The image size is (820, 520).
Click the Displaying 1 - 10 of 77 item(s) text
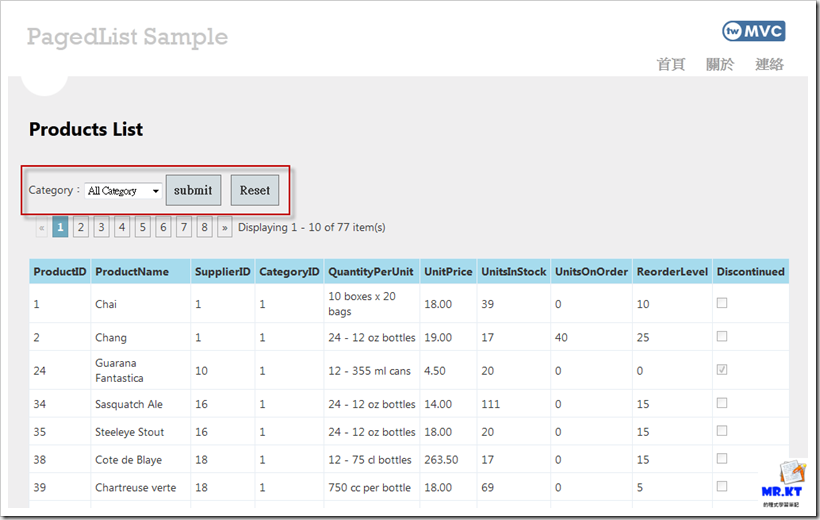[x=312, y=228]
